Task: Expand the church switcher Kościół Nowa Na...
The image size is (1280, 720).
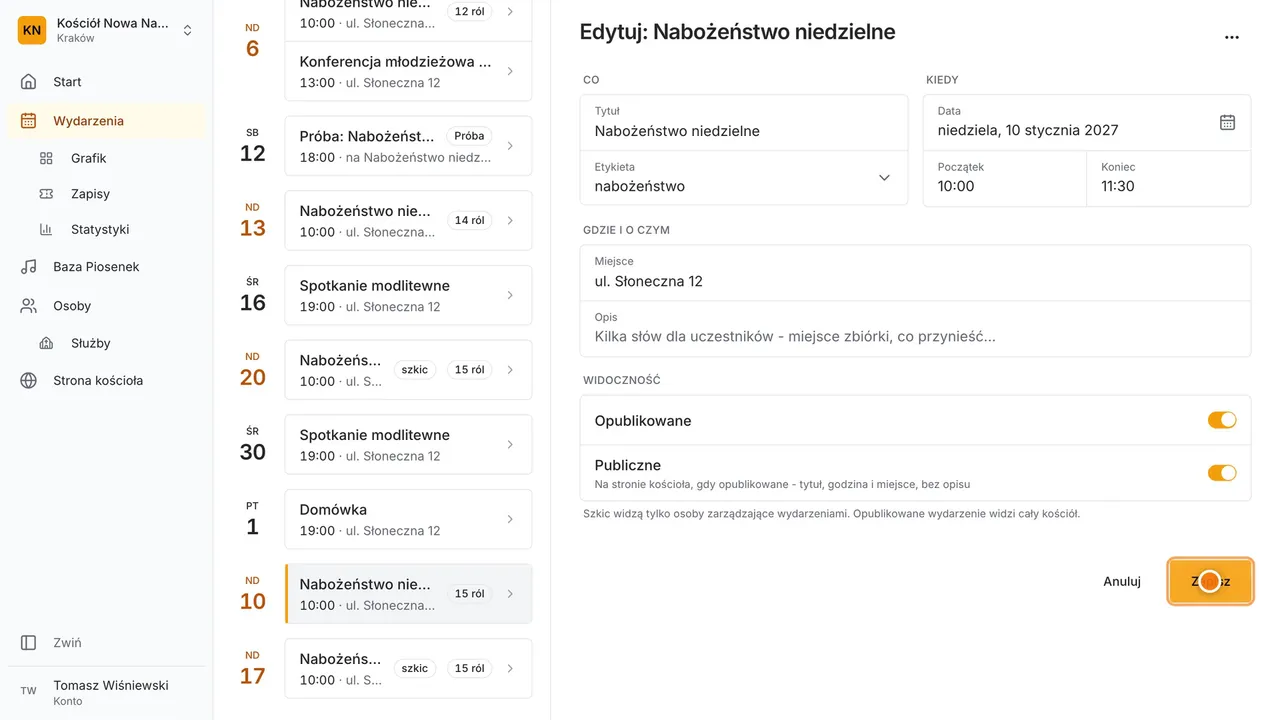Action: pos(187,31)
